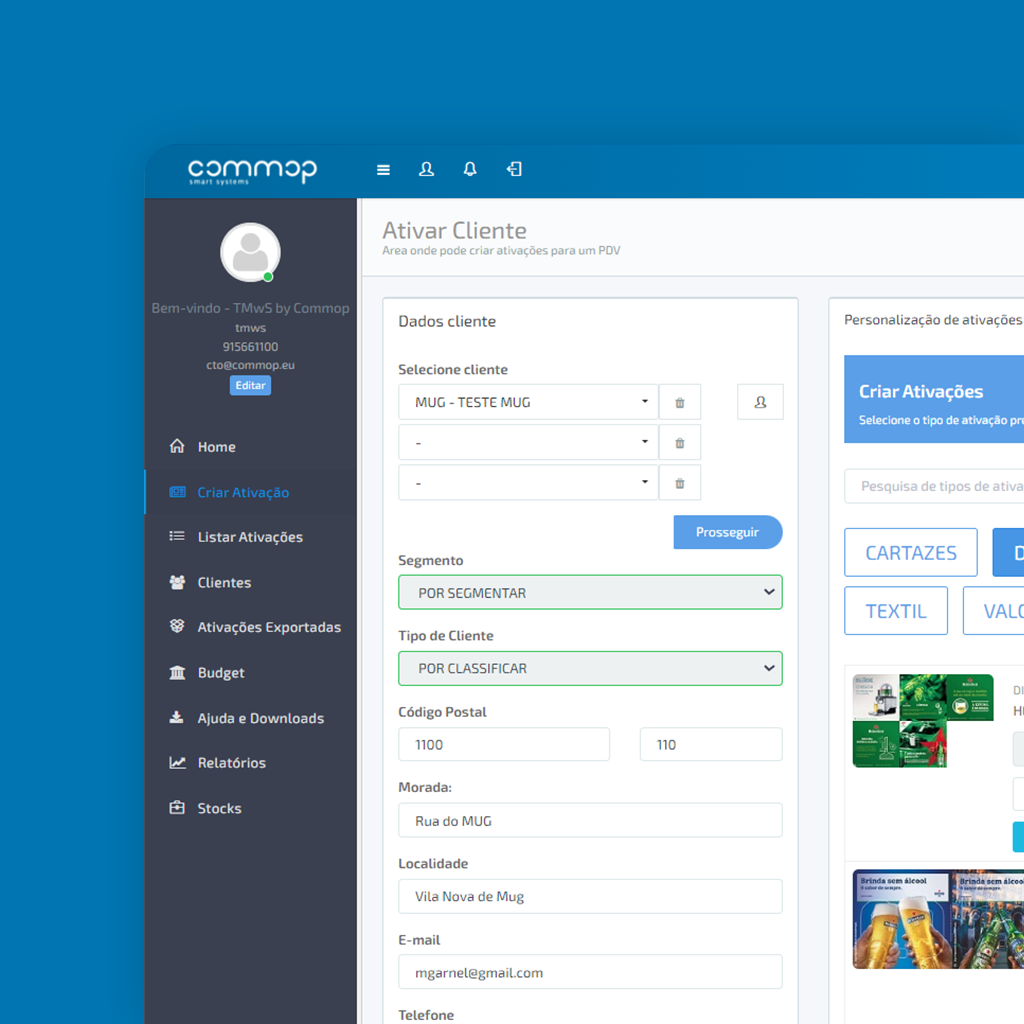Click the 915661100 phone number text
Image resolution: width=1024 pixels, height=1024 pixels.
pyautogui.click(x=250, y=347)
